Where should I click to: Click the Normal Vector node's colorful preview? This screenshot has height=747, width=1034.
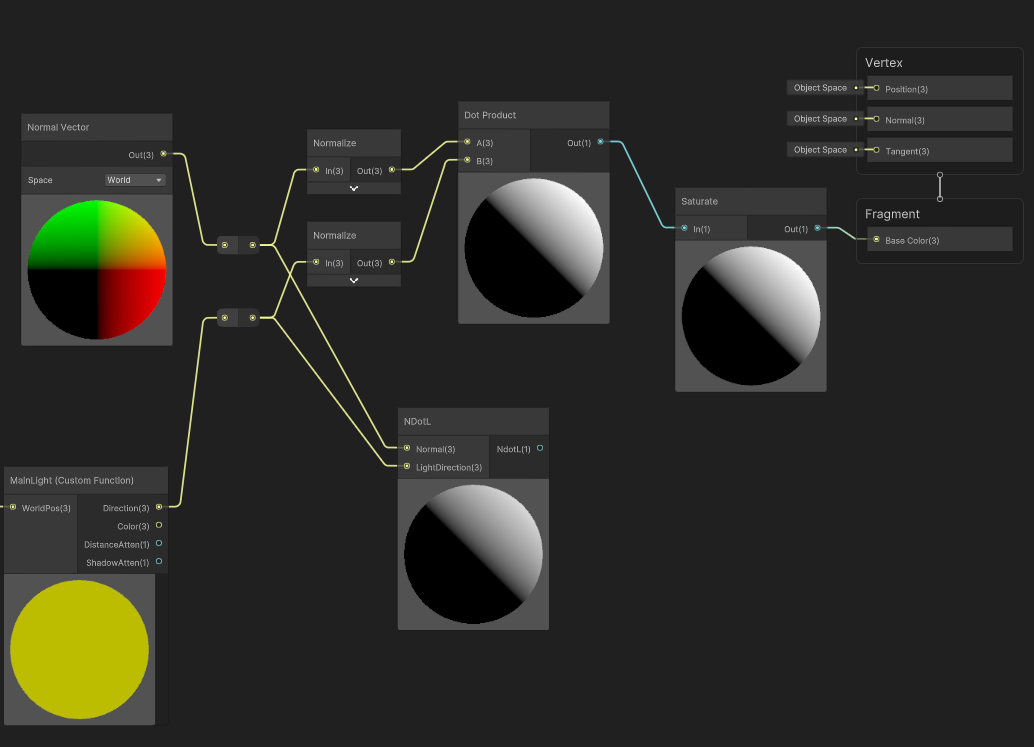click(97, 270)
